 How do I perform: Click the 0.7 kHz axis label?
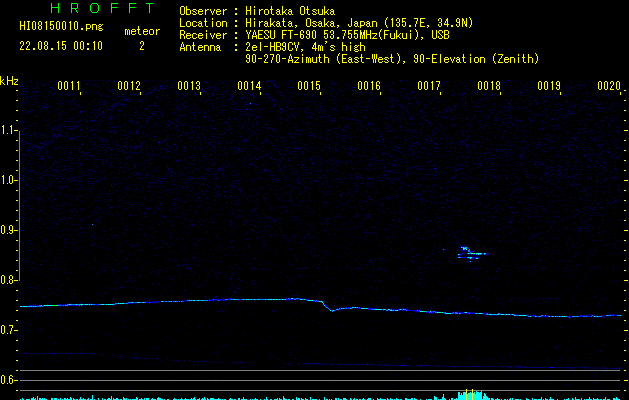pos(8,330)
